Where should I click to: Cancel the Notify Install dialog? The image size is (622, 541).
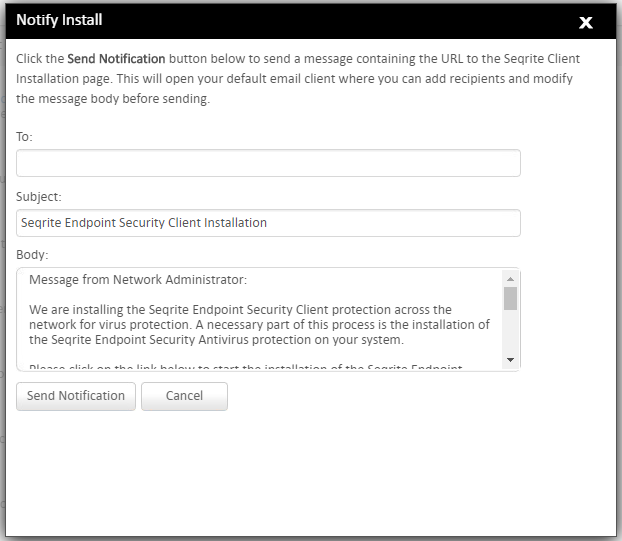(x=184, y=396)
